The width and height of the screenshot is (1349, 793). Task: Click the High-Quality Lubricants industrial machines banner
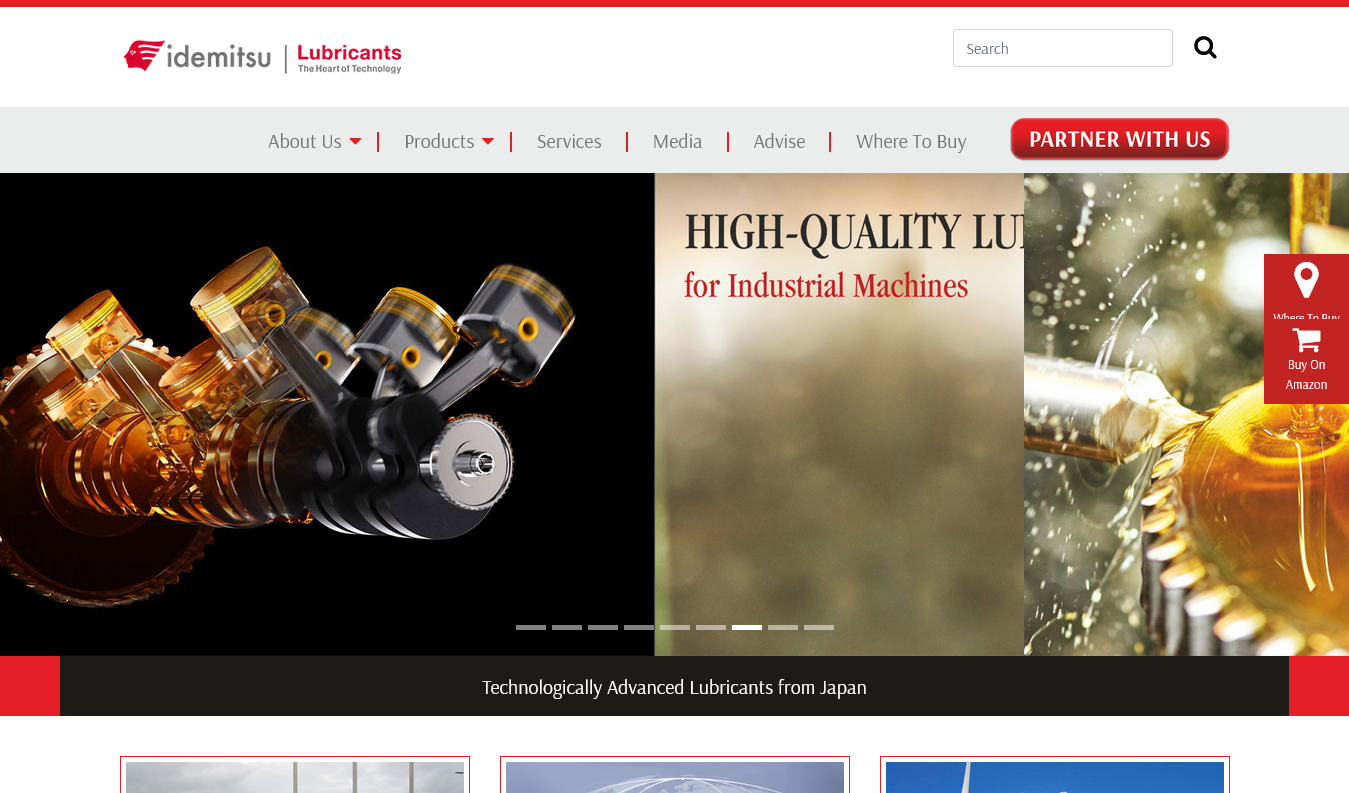point(838,400)
